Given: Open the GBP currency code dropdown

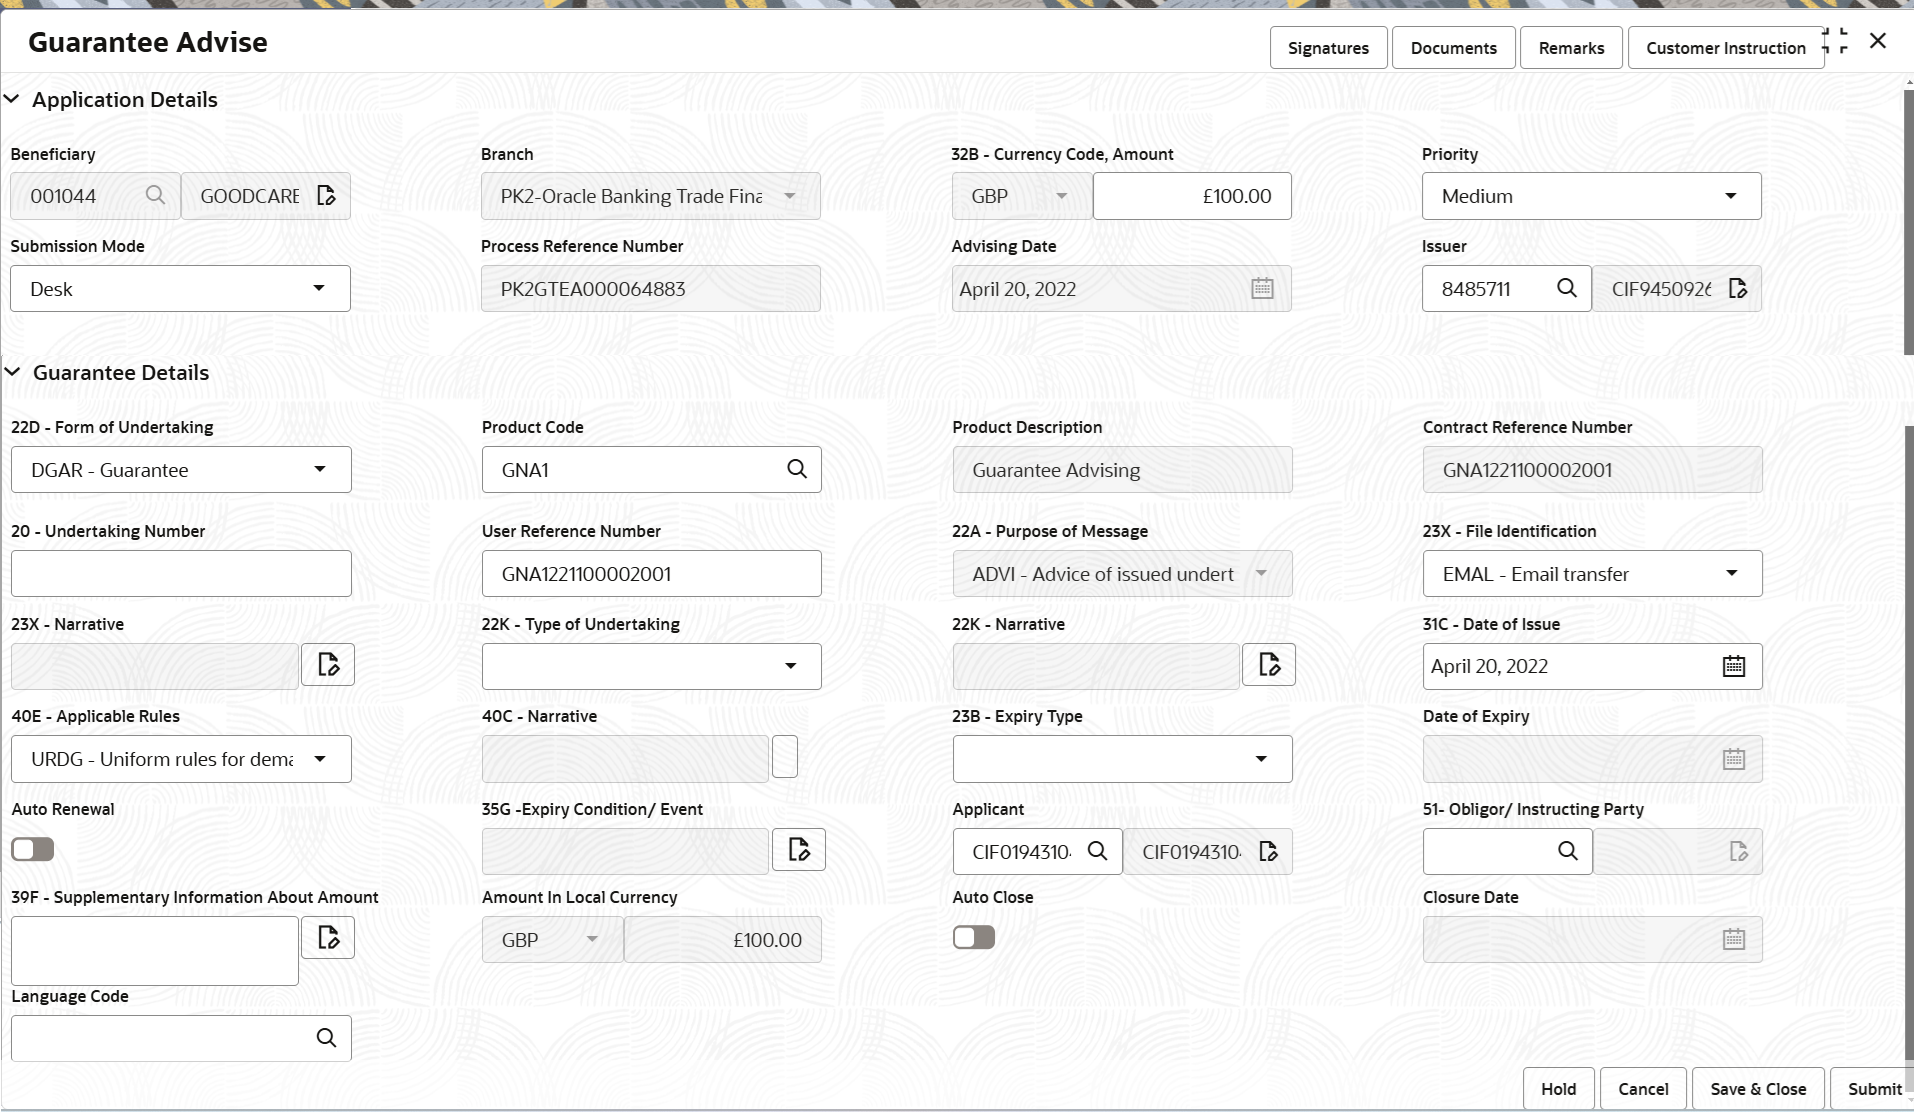Looking at the screenshot, I should coord(1022,196).
